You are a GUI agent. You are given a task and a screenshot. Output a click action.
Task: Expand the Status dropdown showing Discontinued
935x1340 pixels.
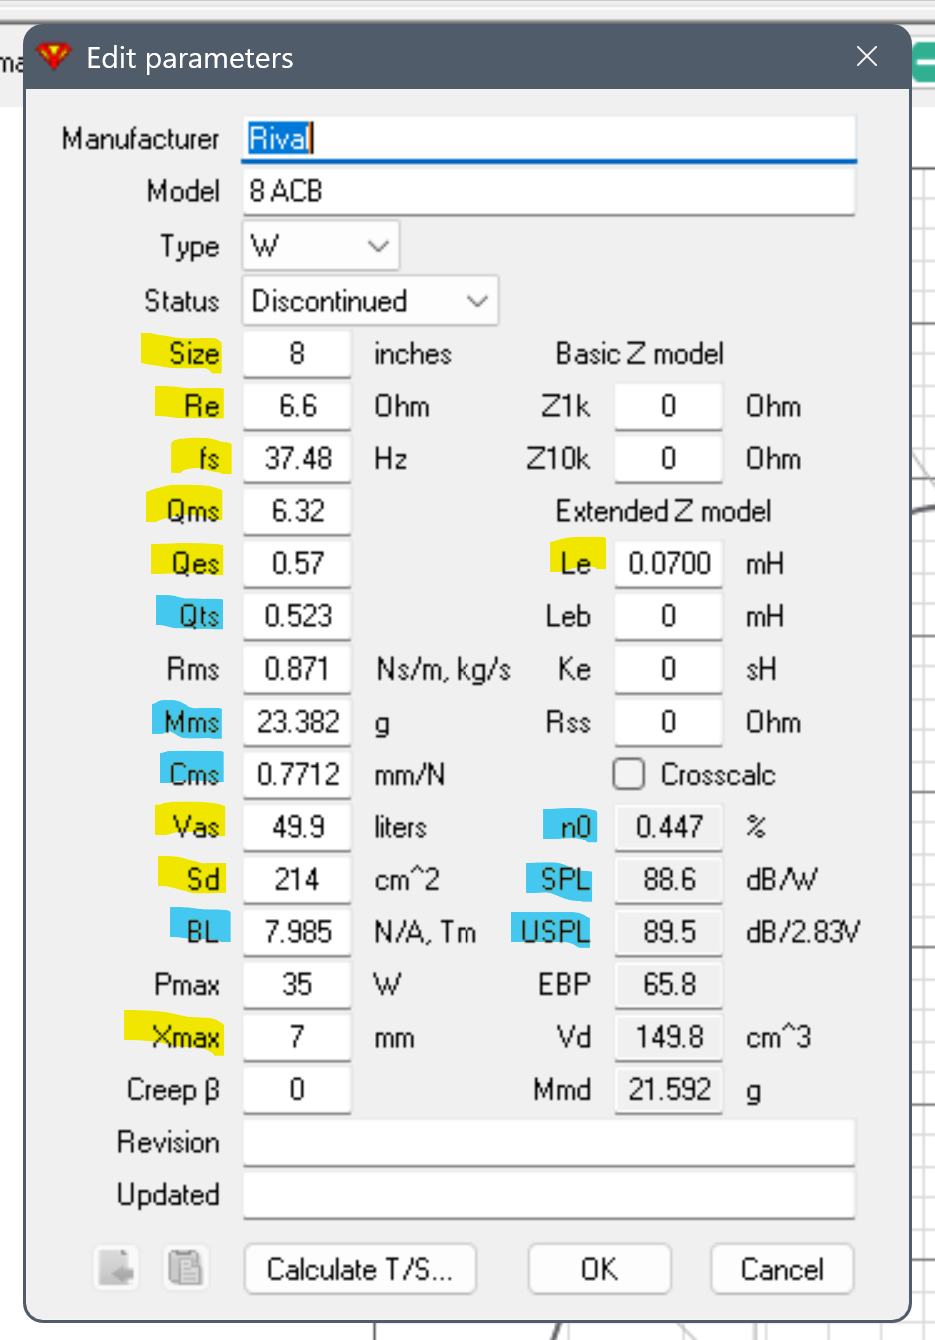(x=370, y=301)
